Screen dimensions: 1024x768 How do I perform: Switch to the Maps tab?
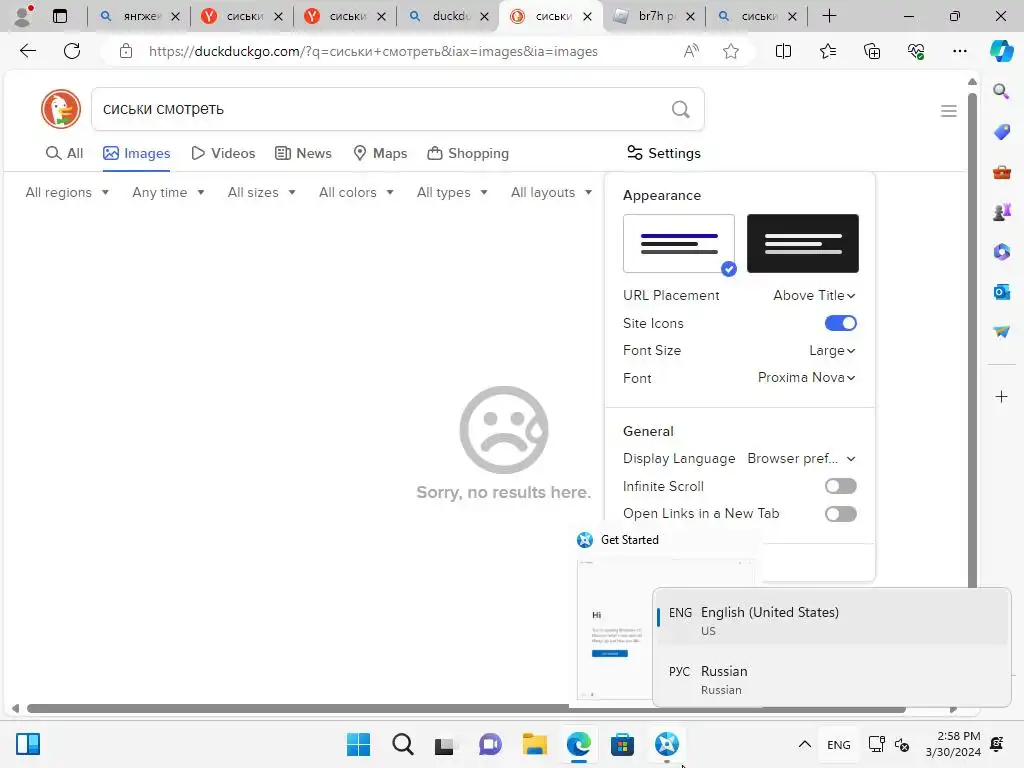pos(379,153)
